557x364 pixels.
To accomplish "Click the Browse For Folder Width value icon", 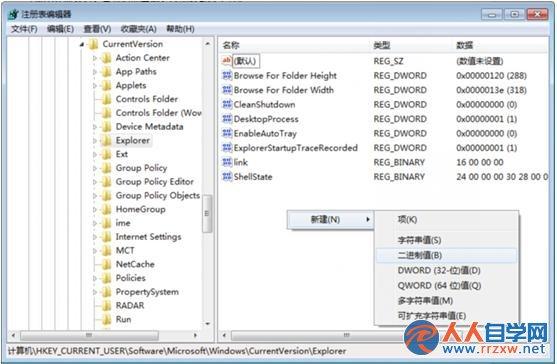I will click(227, 90).
